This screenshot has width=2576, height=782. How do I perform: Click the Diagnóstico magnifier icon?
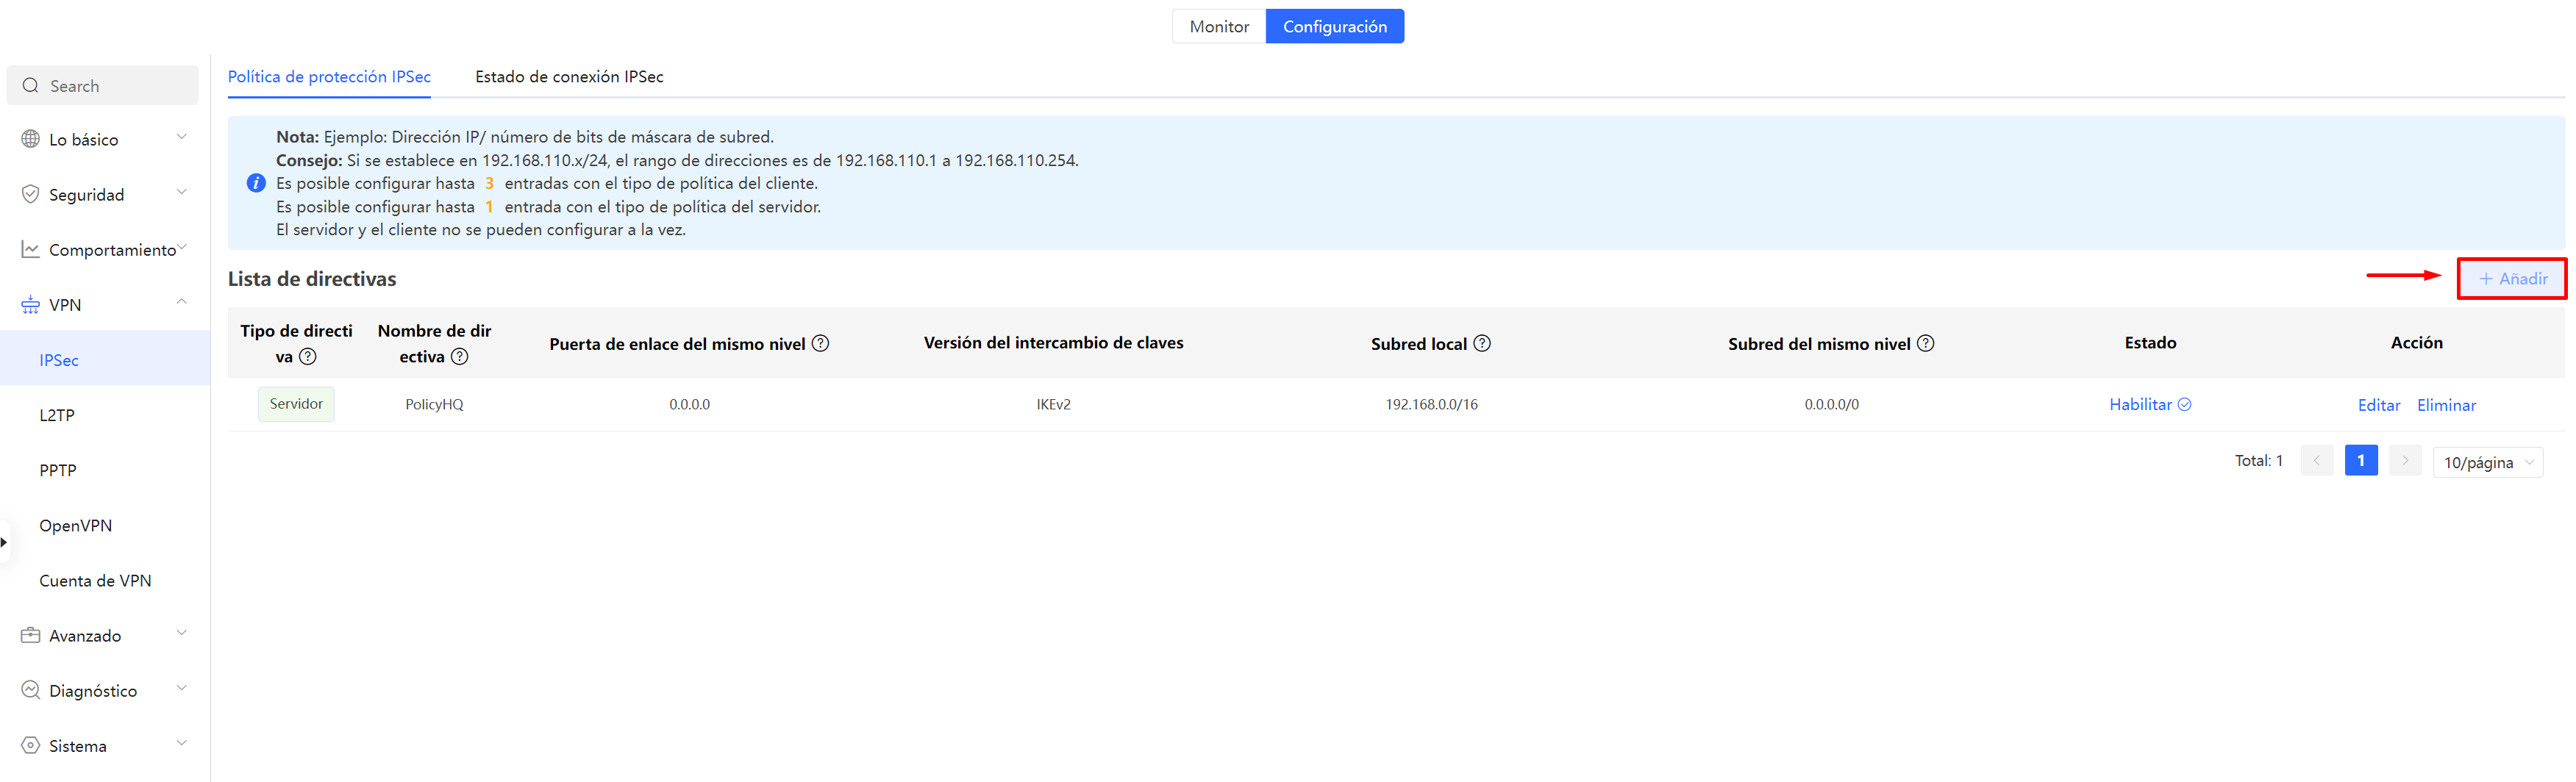tap(30, 690)
